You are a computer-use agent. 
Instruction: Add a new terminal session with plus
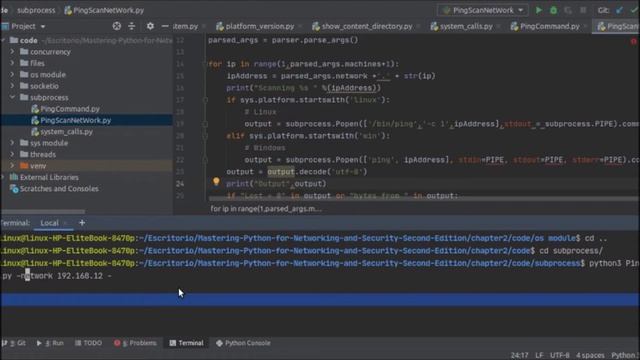pyautogui.click(x=82, y=223)
